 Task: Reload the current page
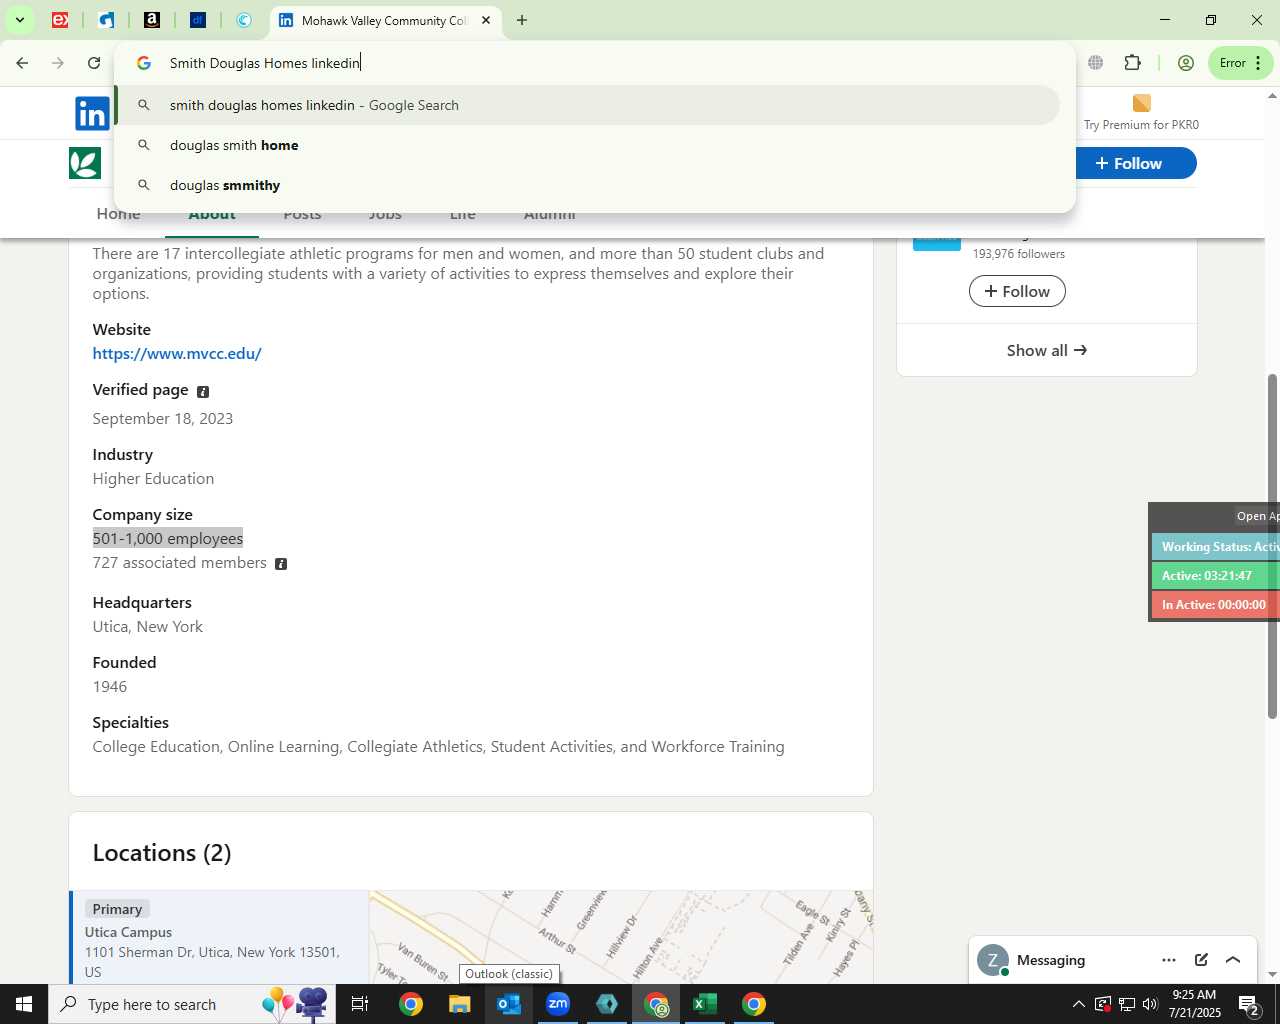coord(94,63)
